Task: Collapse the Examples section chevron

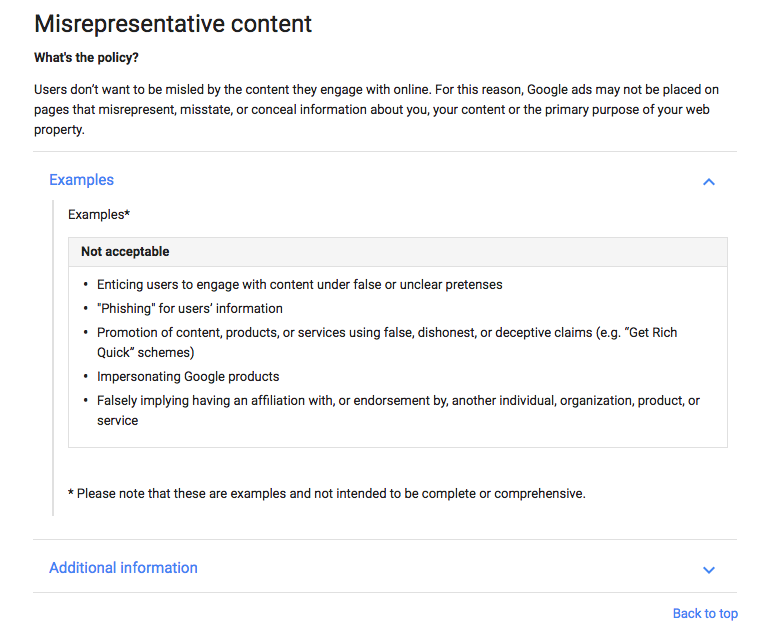Action: (709, 182)
